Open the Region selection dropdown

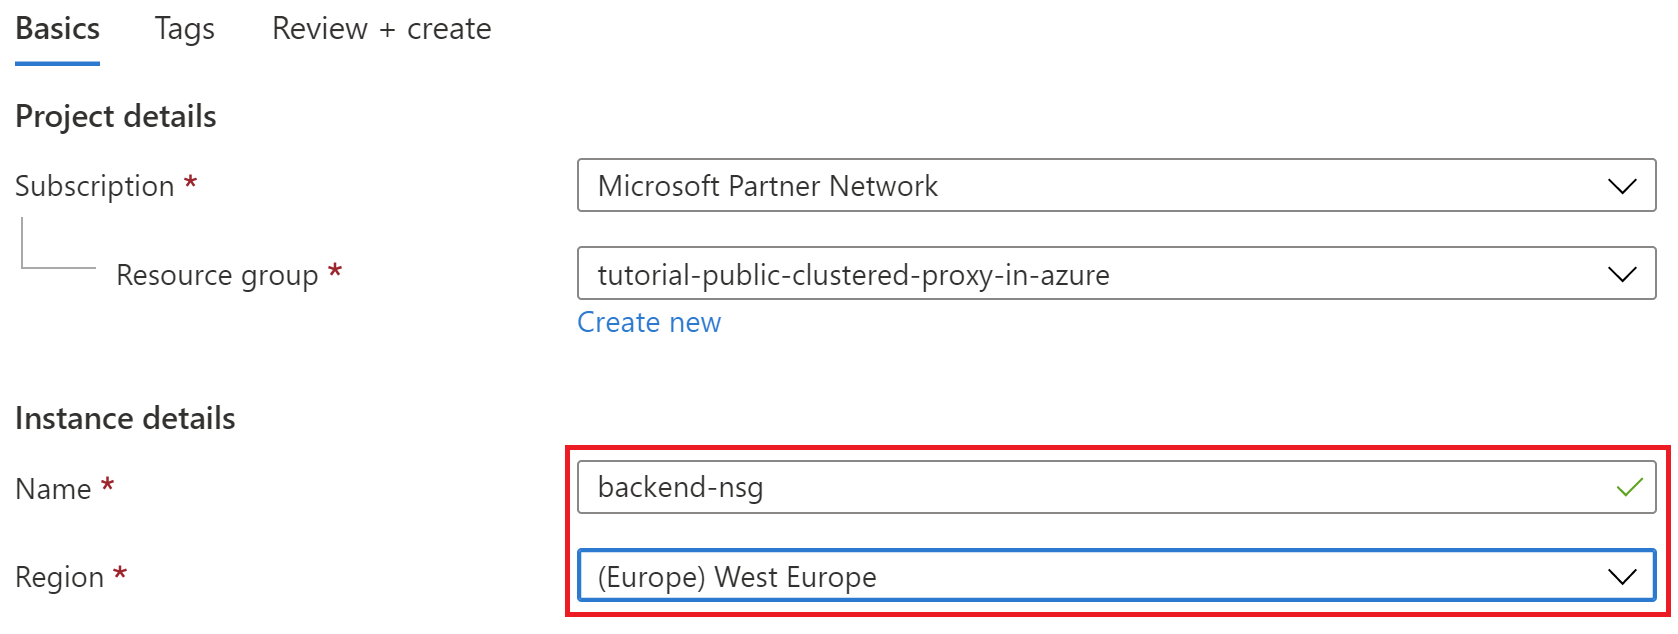point(1100,577)
